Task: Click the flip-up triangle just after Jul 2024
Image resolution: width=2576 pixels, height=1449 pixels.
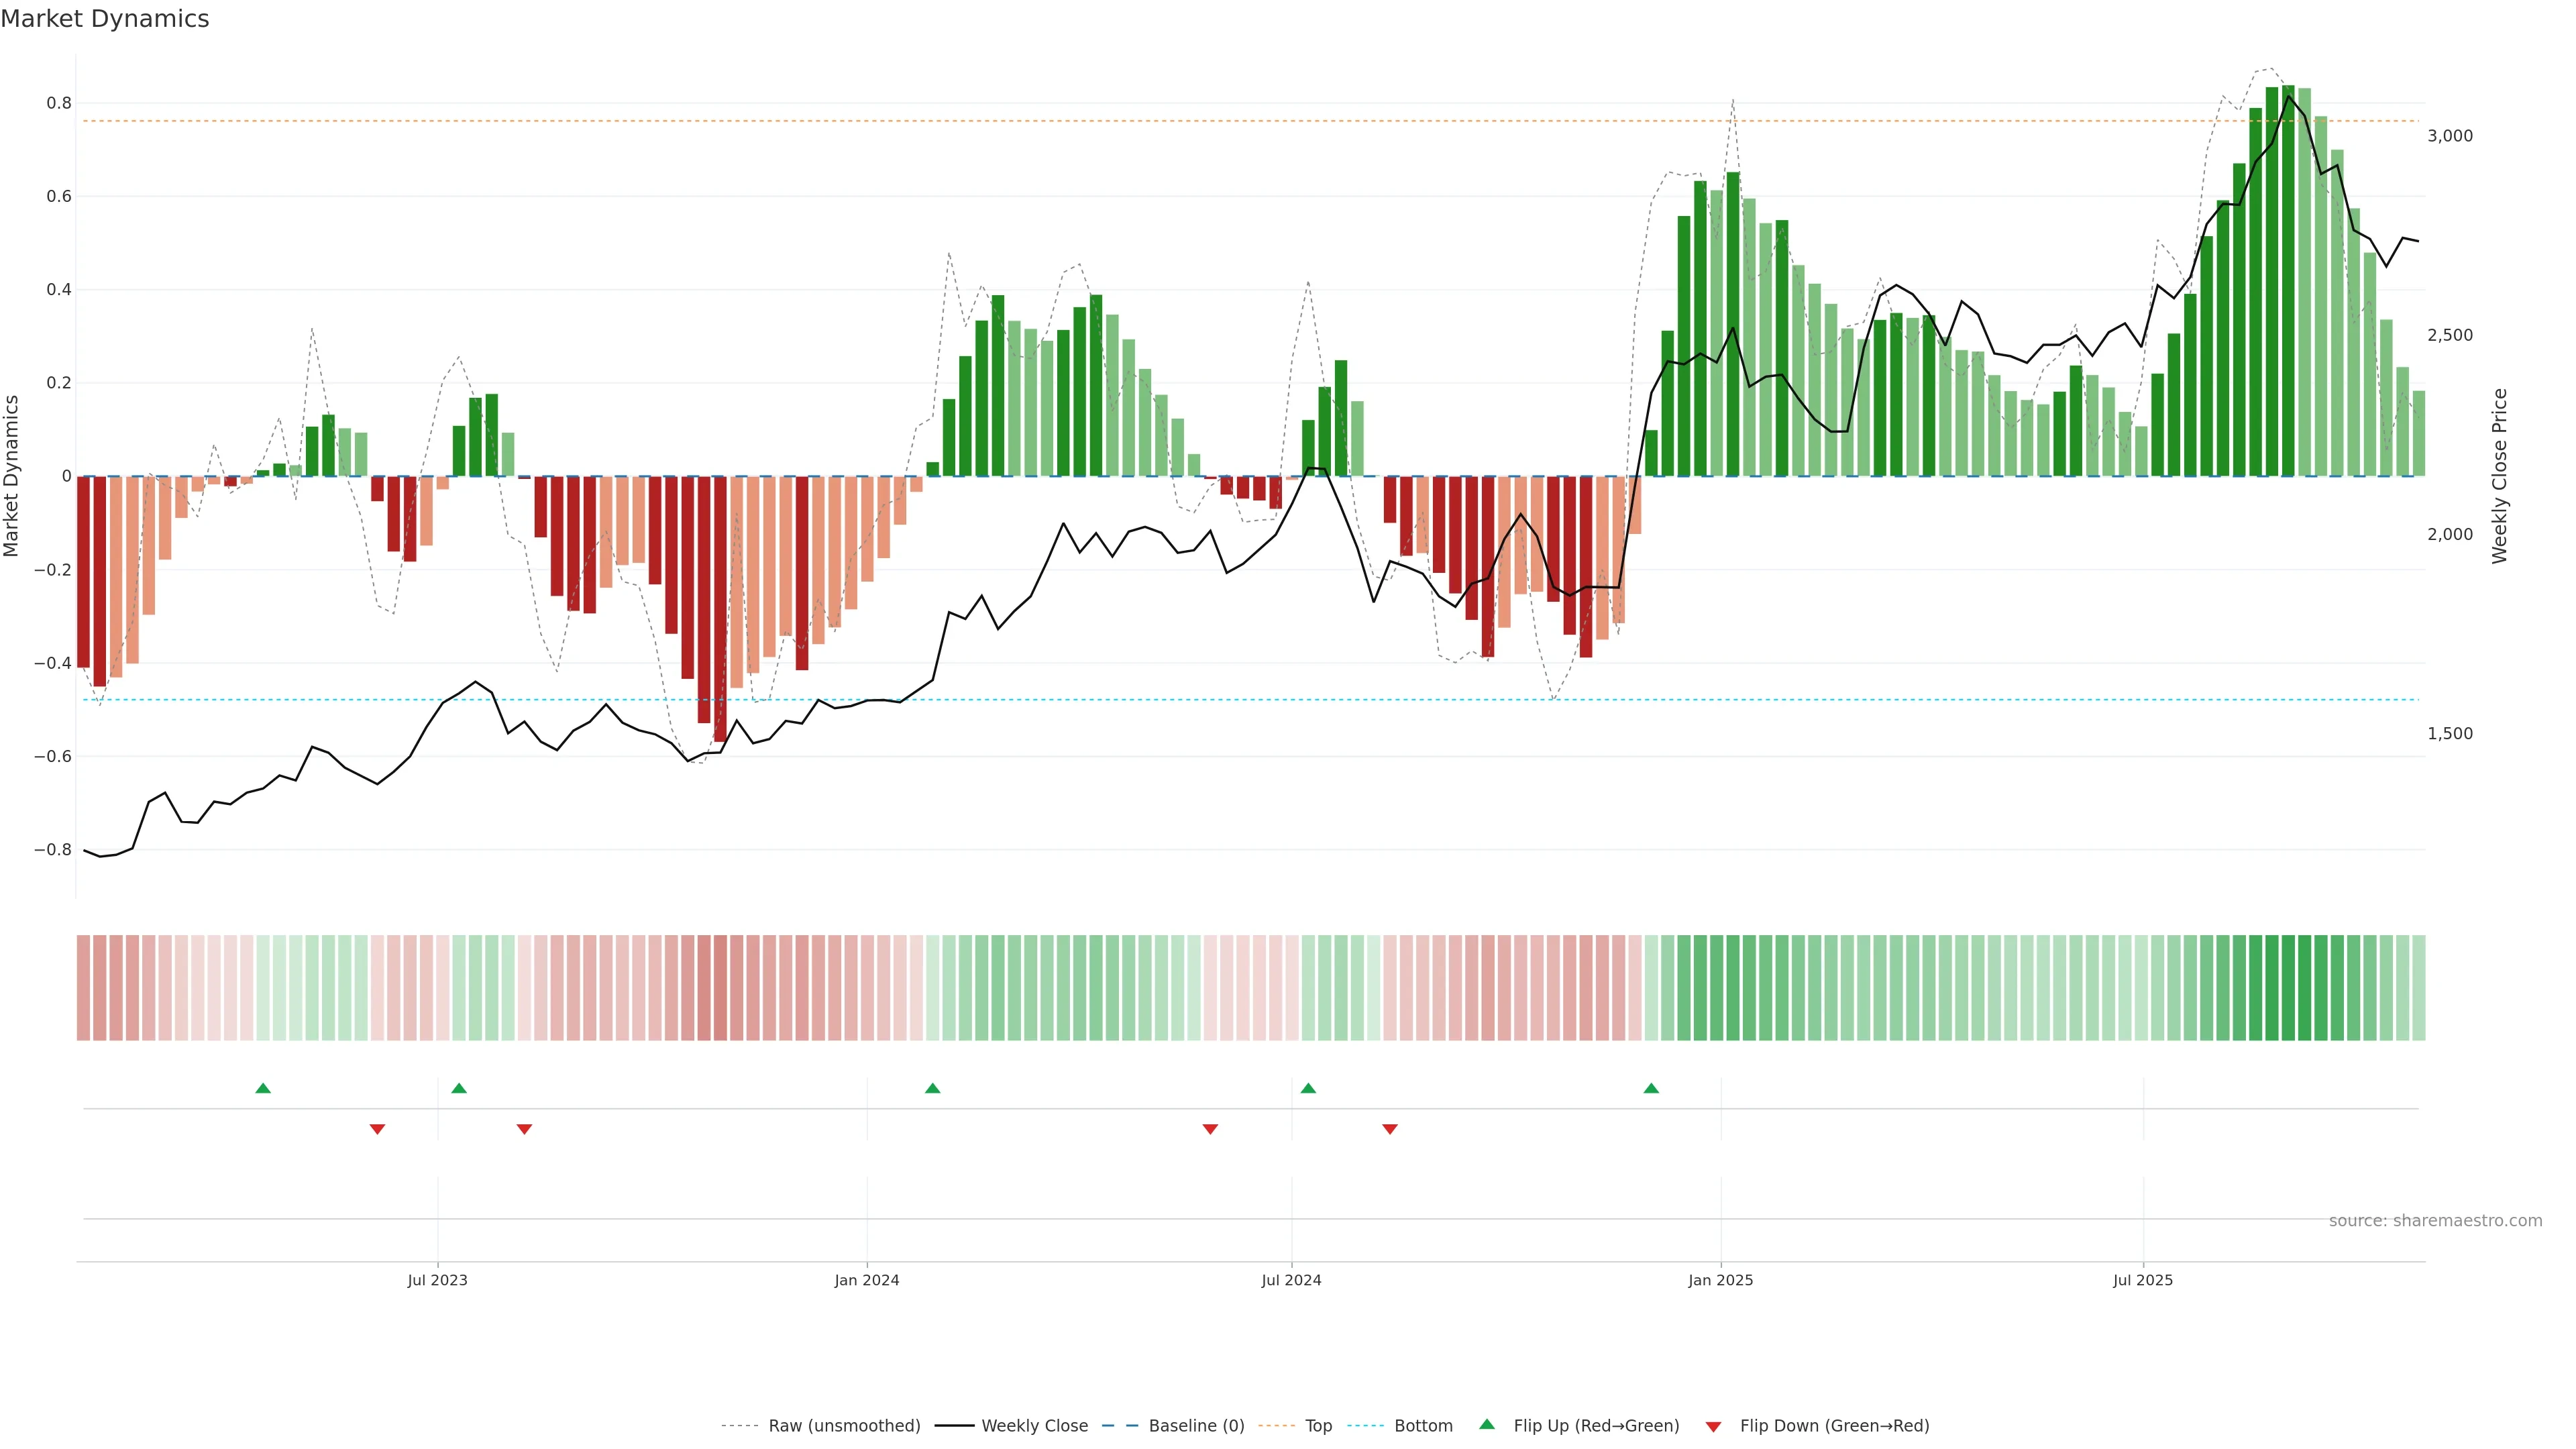Action: tap(1308, 1088)
